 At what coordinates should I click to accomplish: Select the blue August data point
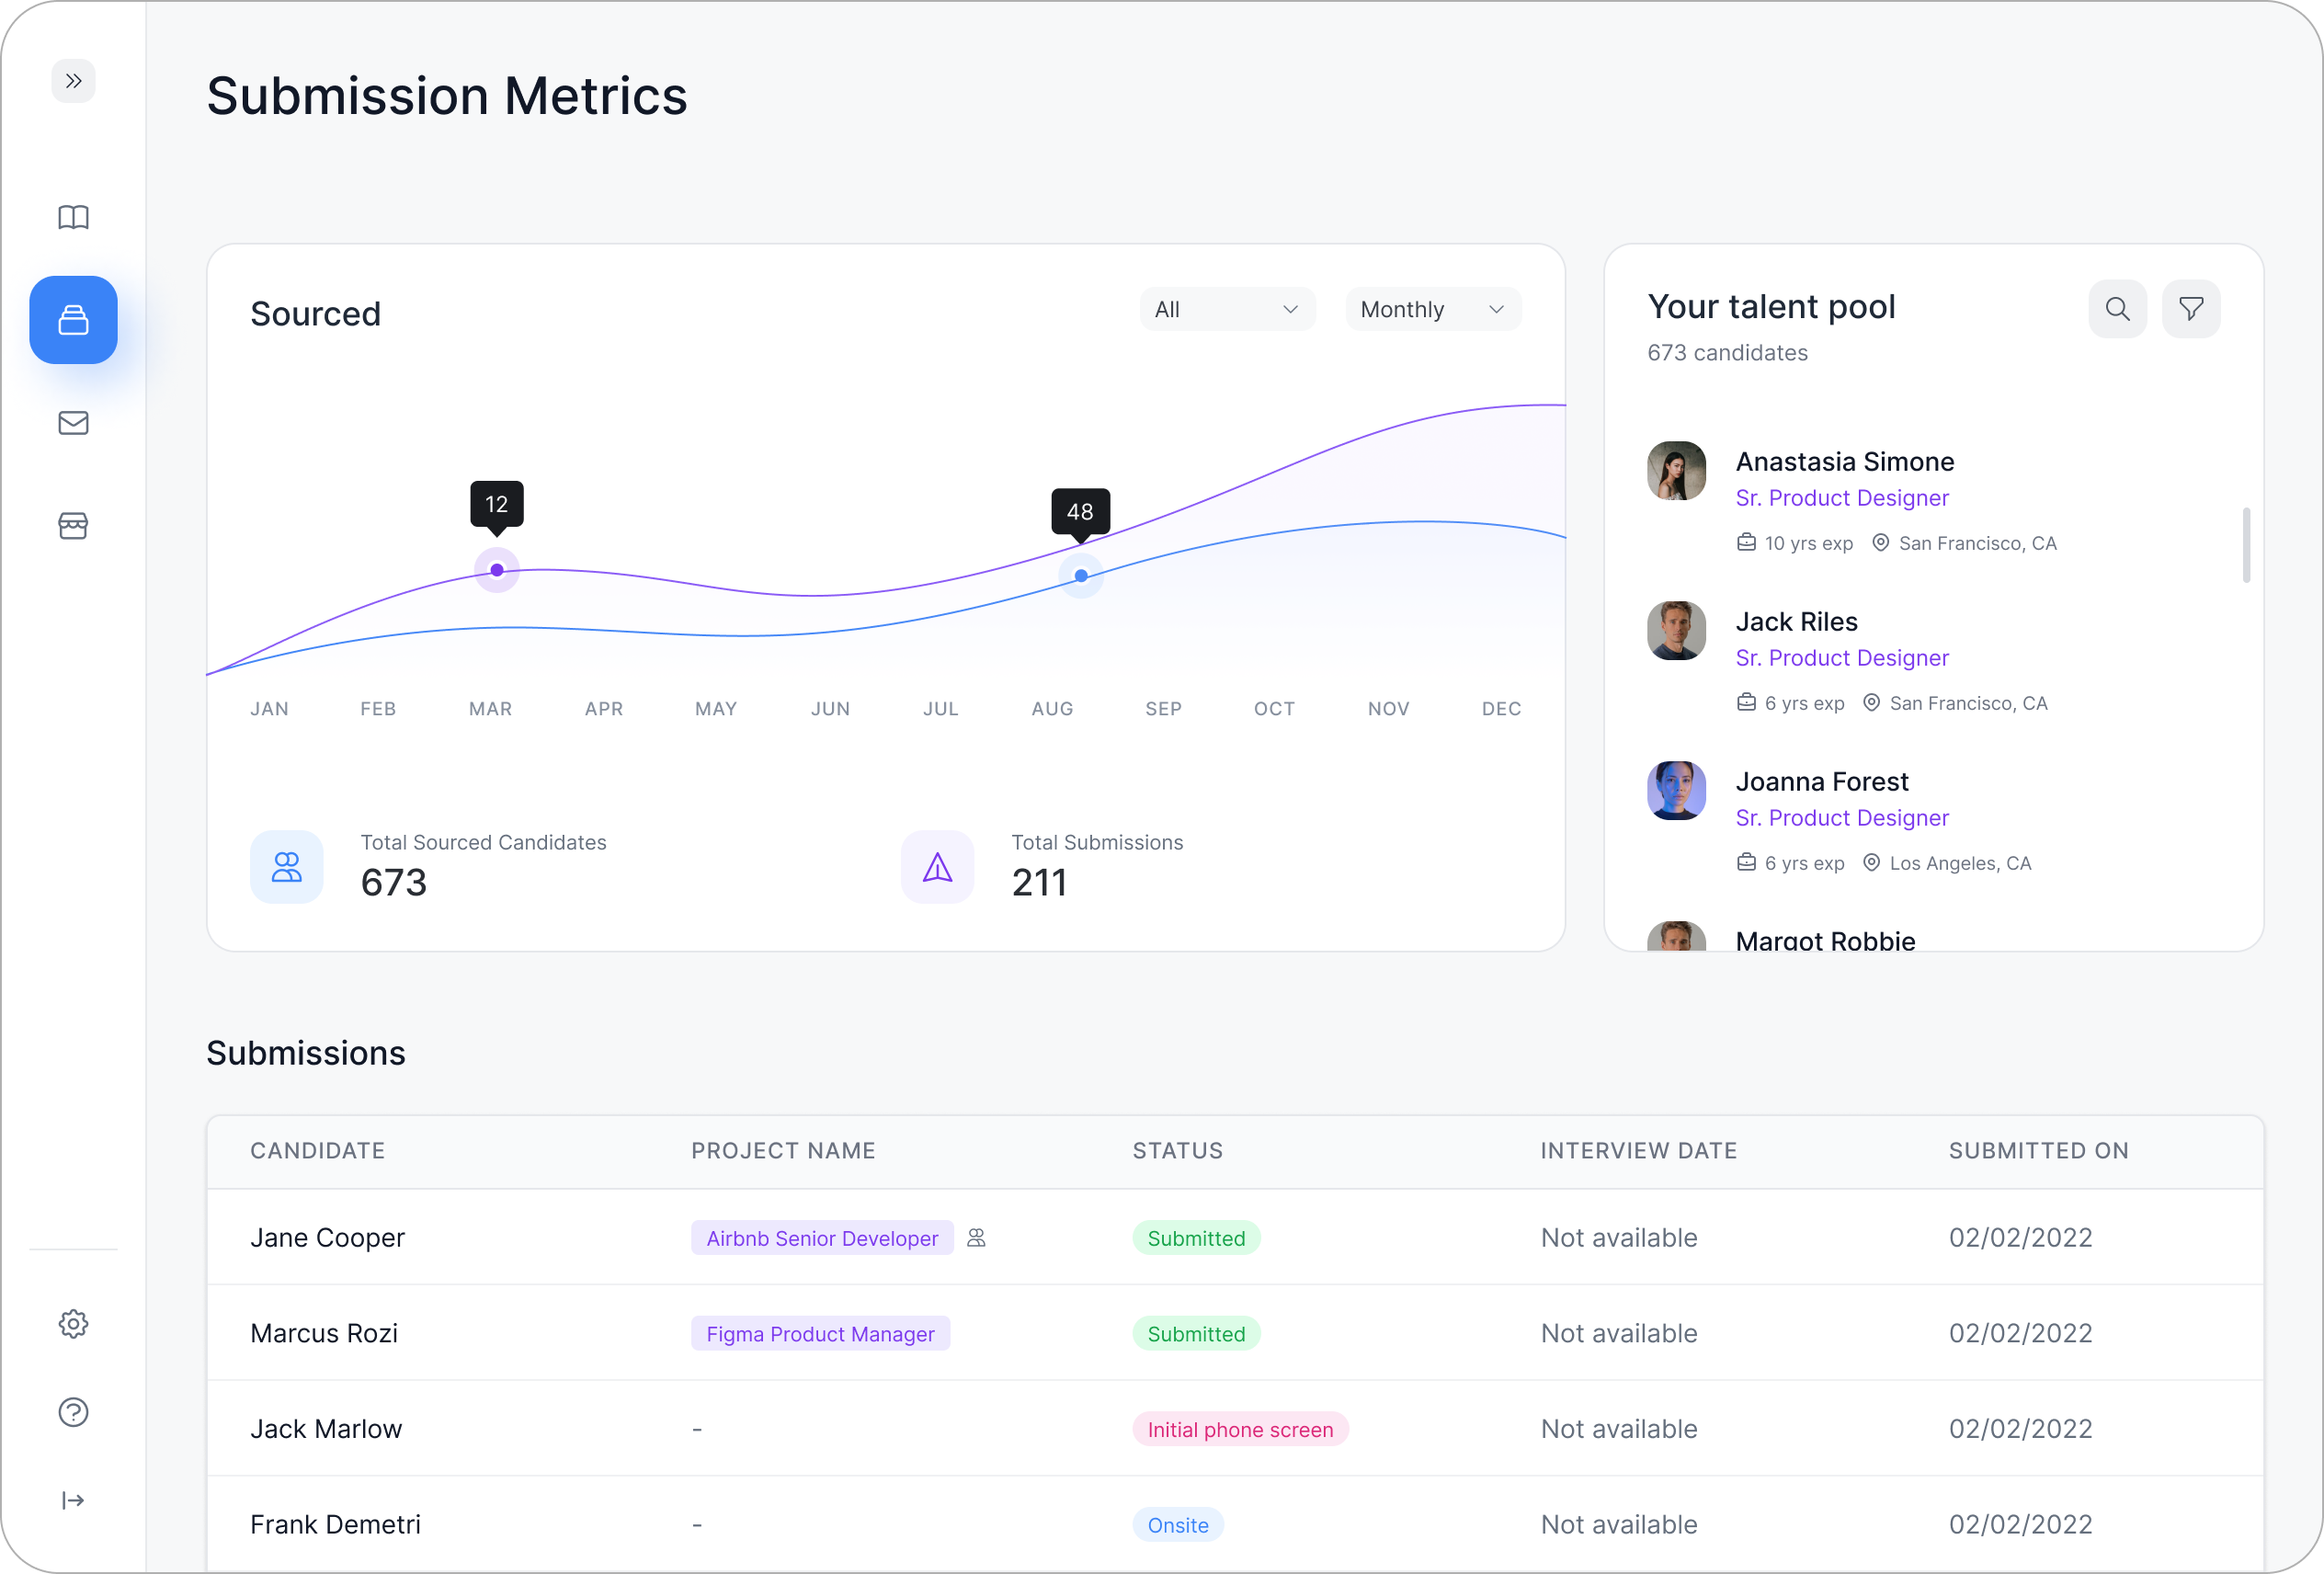[1081, 576]
